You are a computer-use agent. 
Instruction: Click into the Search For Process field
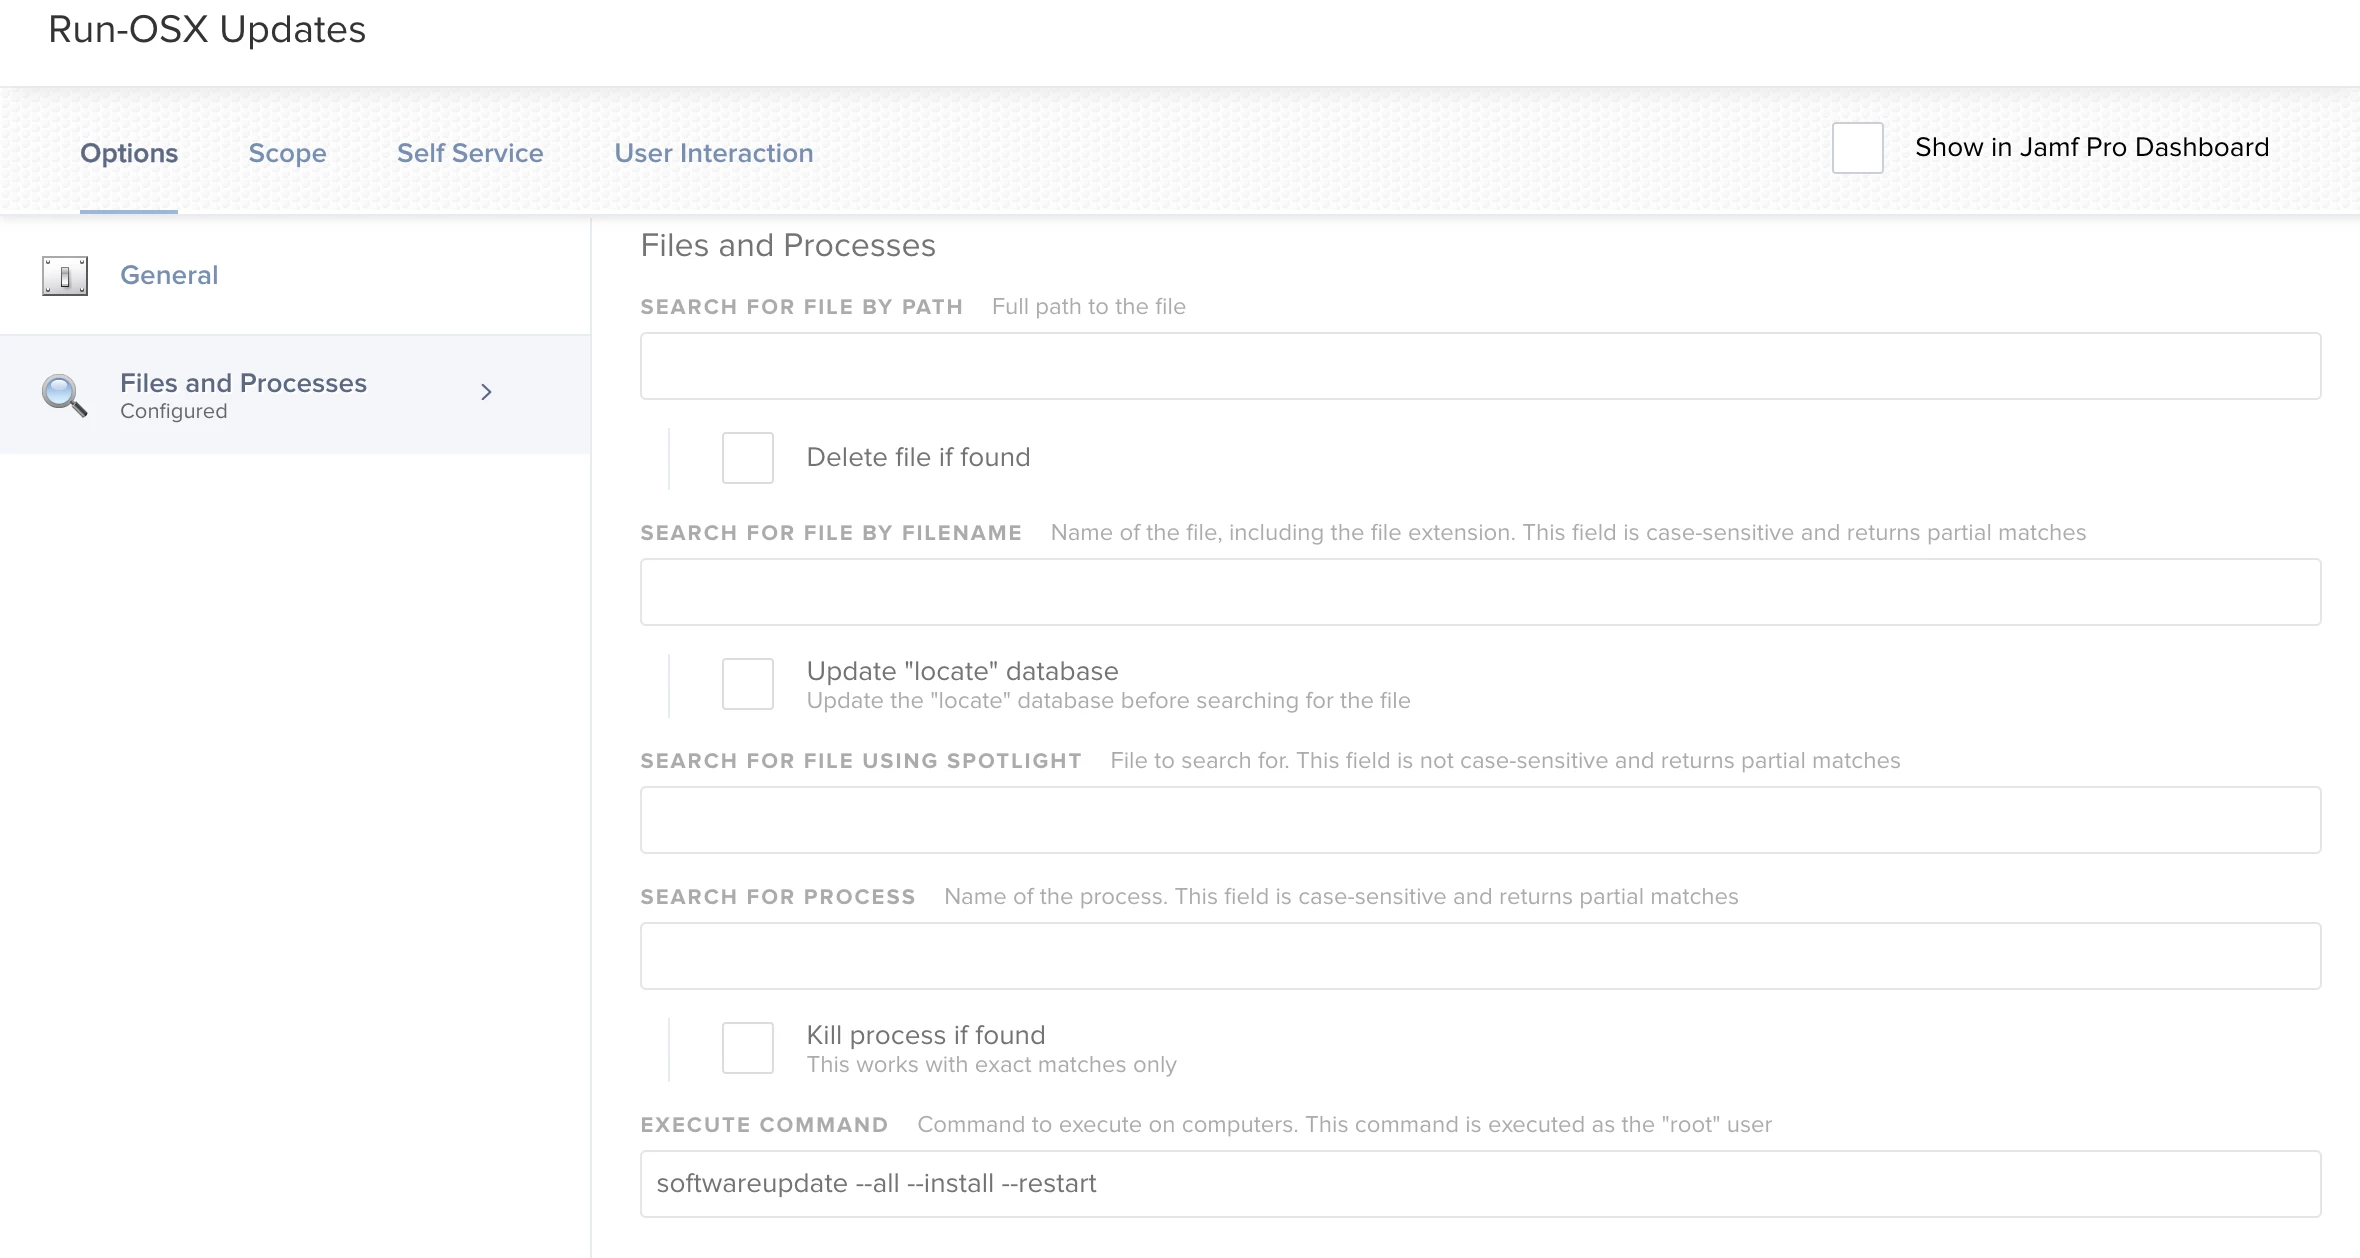1480,956
